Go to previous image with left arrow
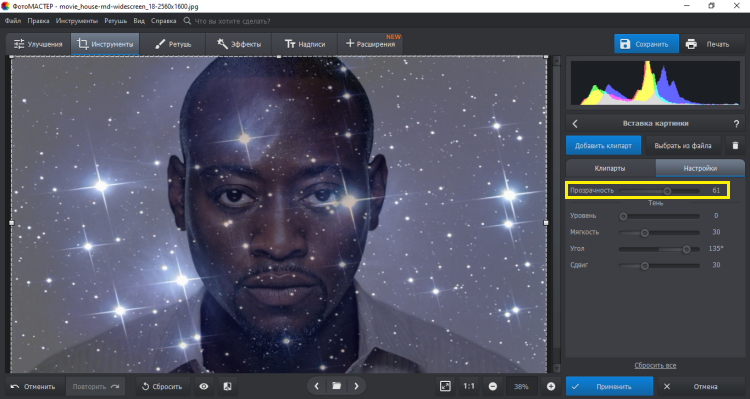The image size is (750, 399). [x=316, y=386]
